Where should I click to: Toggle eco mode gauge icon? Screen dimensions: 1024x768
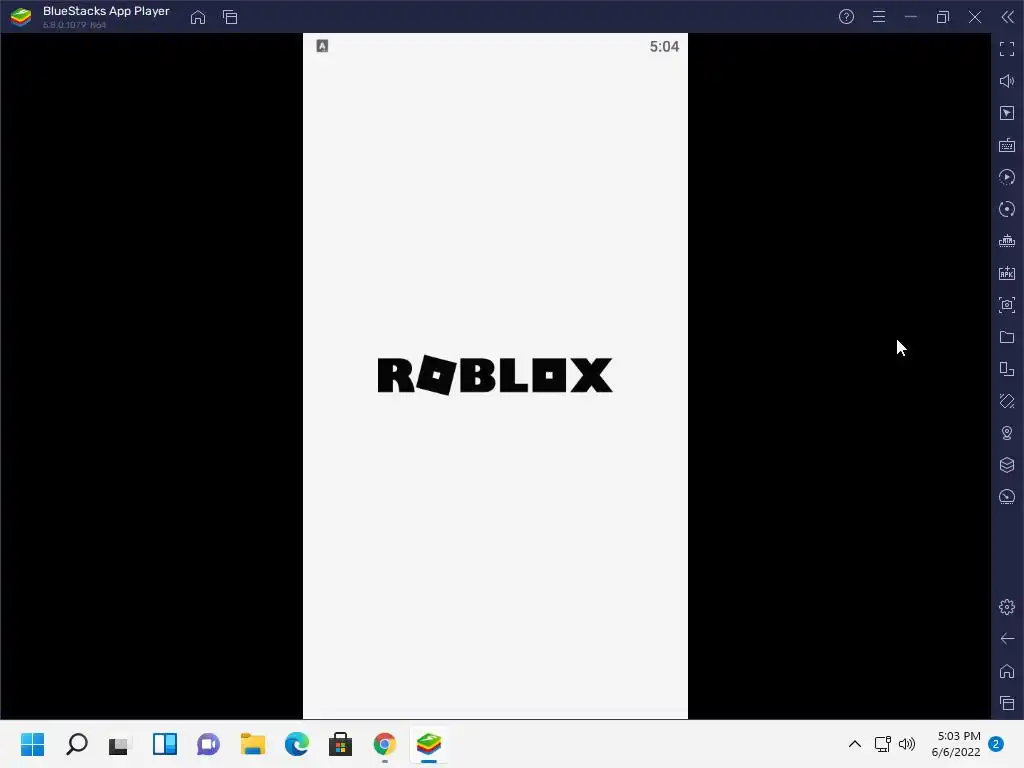1007,497
